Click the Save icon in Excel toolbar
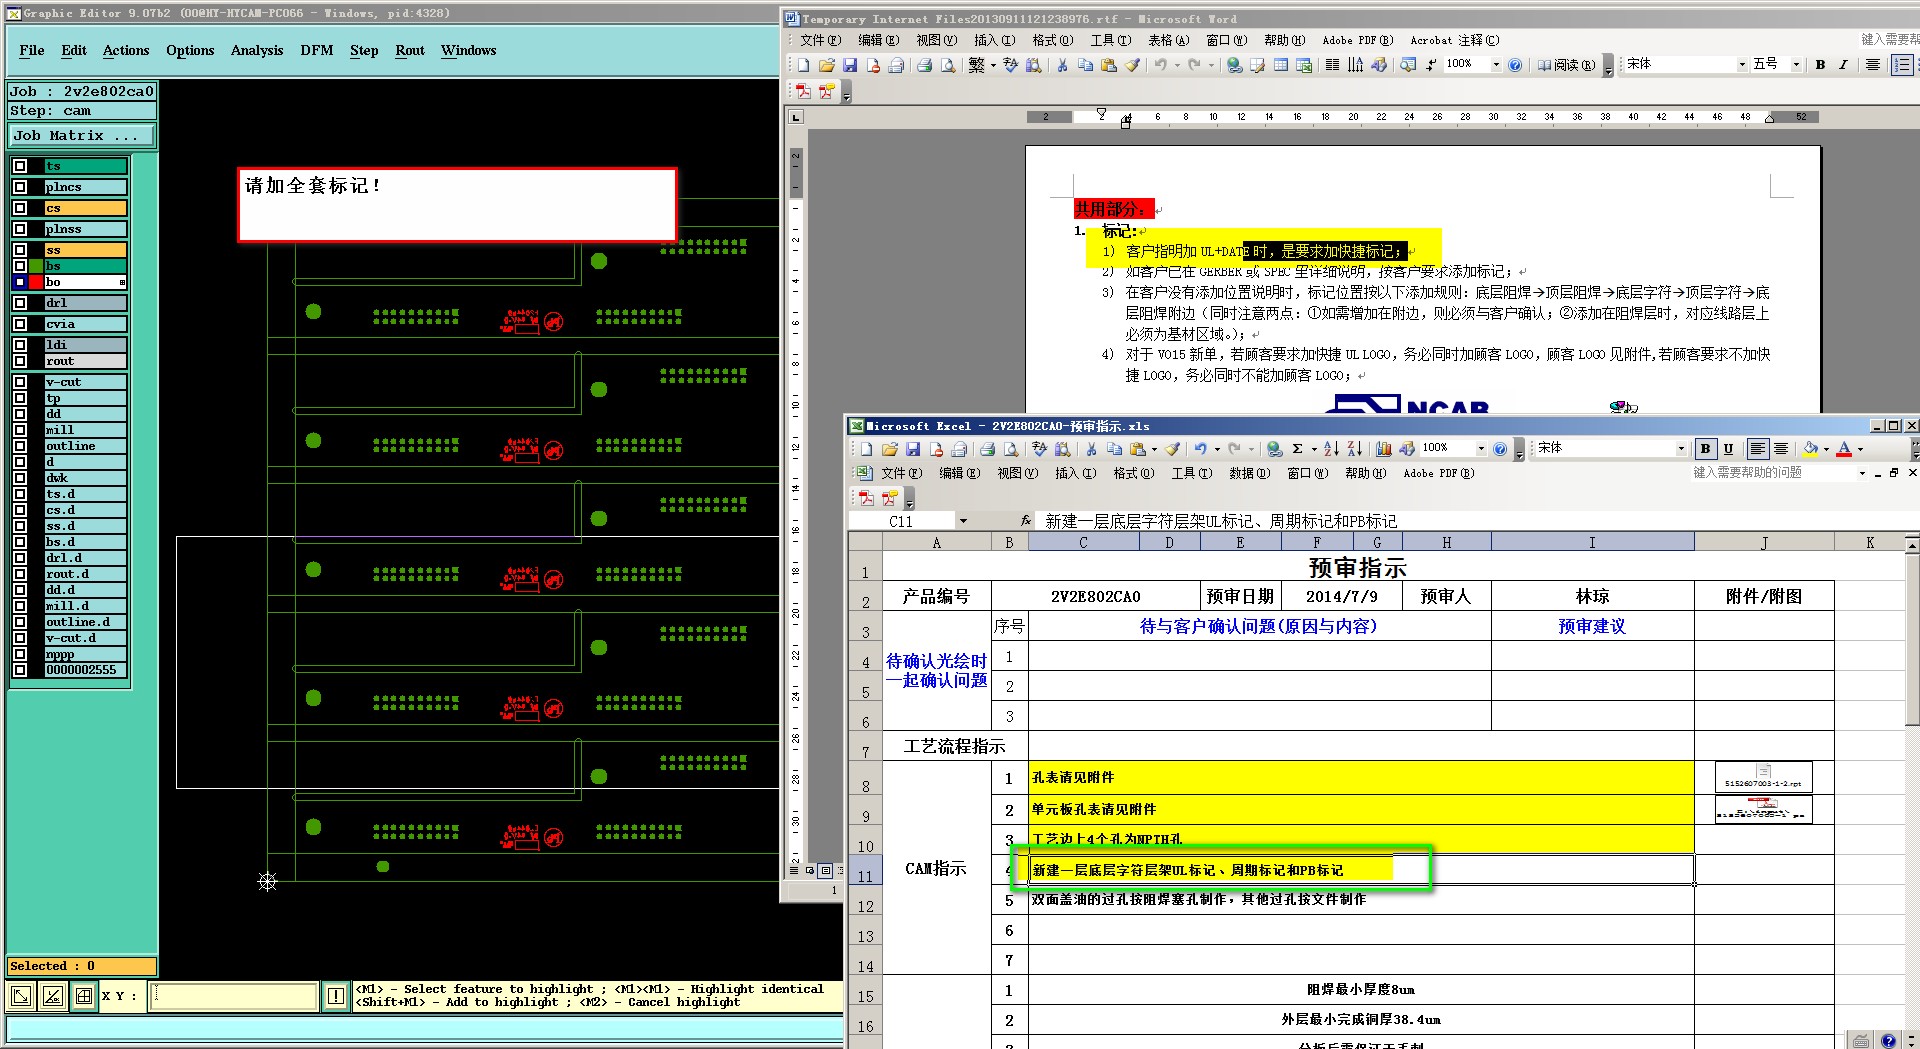 click(x=913, y=449)
